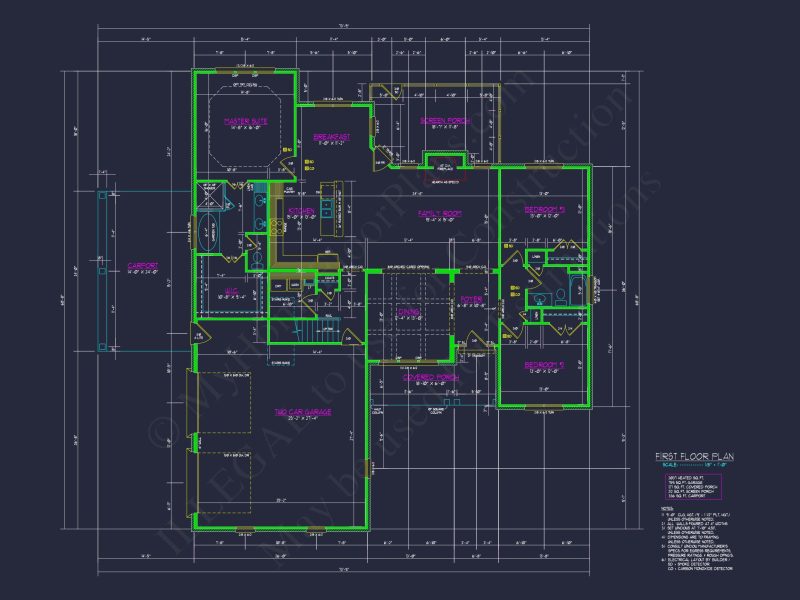Select the W.I.C. closet label

click(x=231, y=291)
